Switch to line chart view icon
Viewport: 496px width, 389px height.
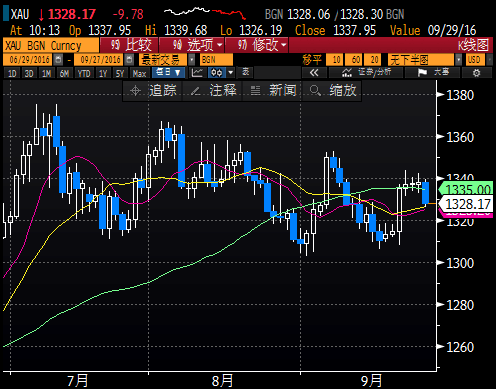197,73
